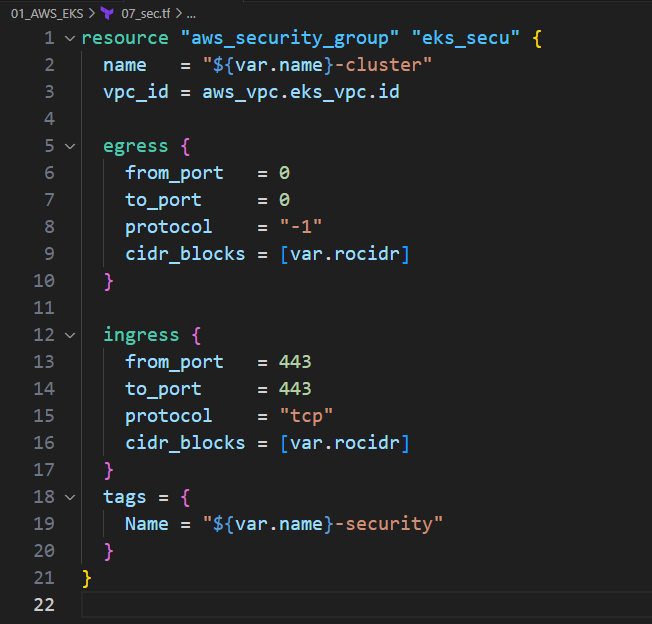Click cidr_blocks attribute on line 16
652x624 pixels.
(185, 444)
